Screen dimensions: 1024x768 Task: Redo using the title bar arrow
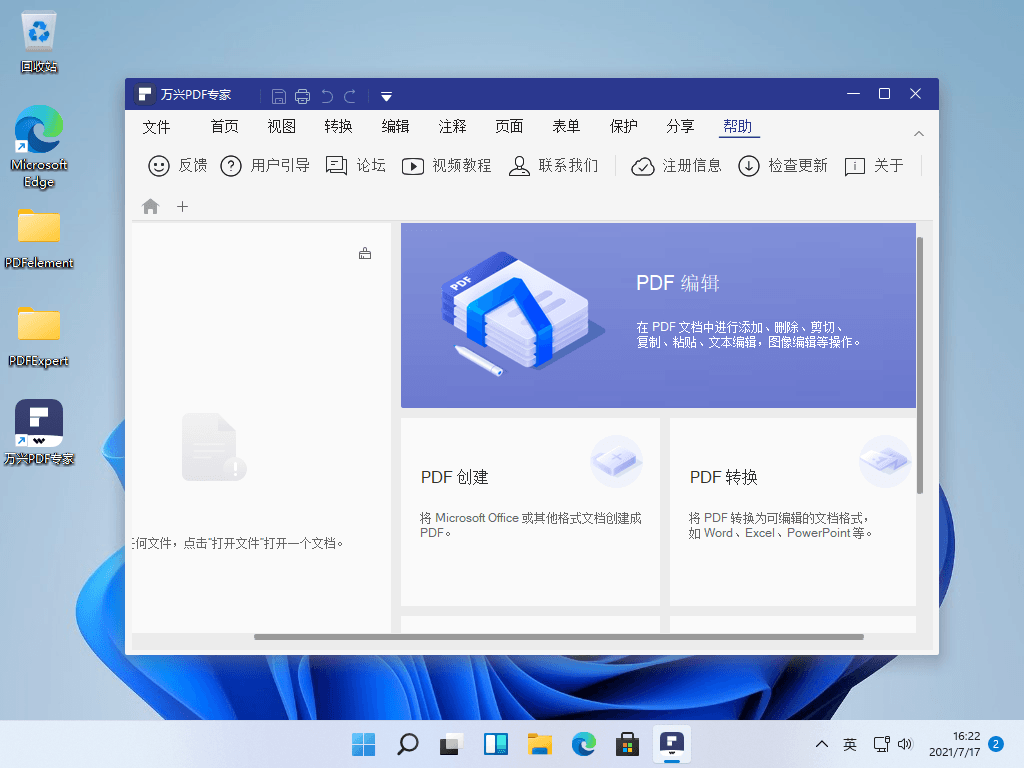(350, 97)
